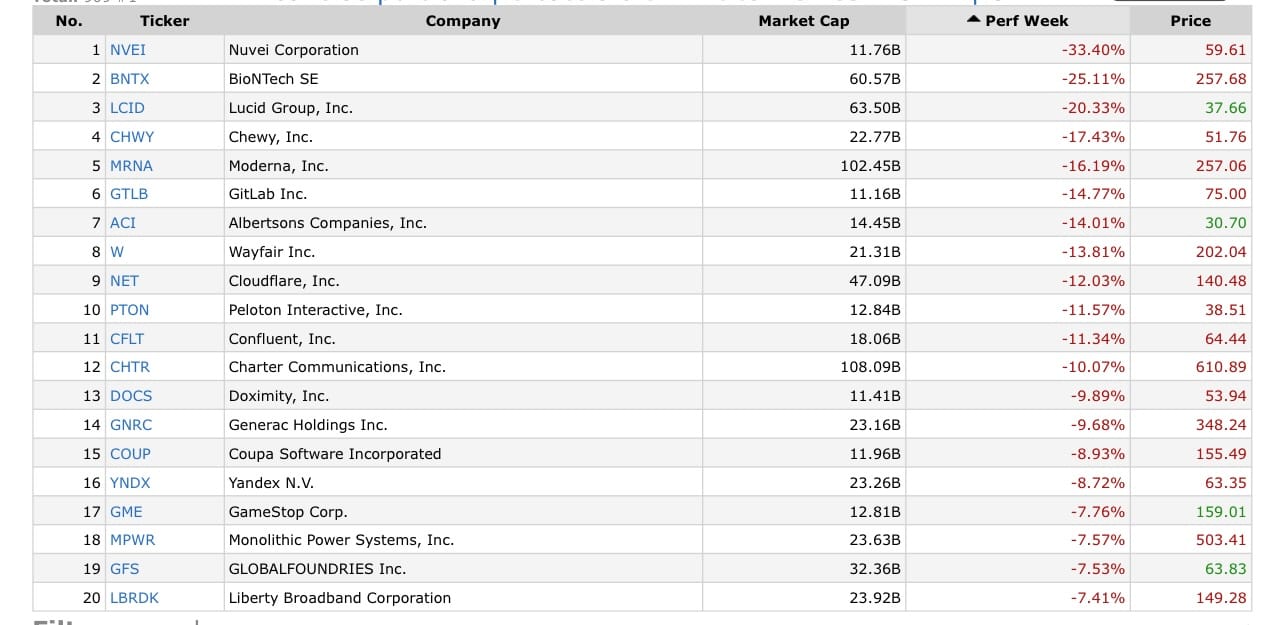1284x625 pixels.
Task: Open the CHWY ticker link
Action: point(132,137)
